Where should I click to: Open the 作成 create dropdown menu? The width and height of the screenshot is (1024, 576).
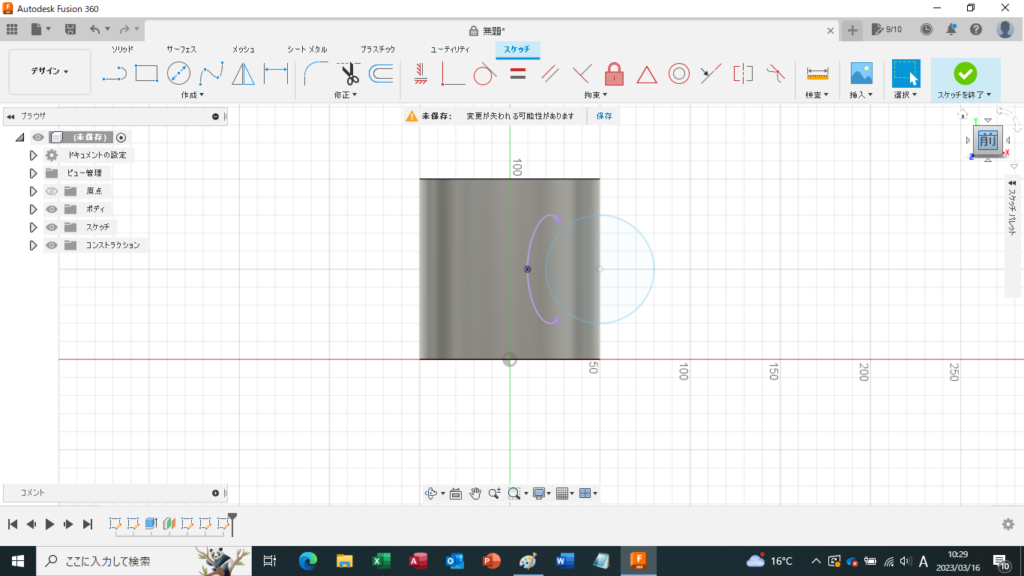192,95
